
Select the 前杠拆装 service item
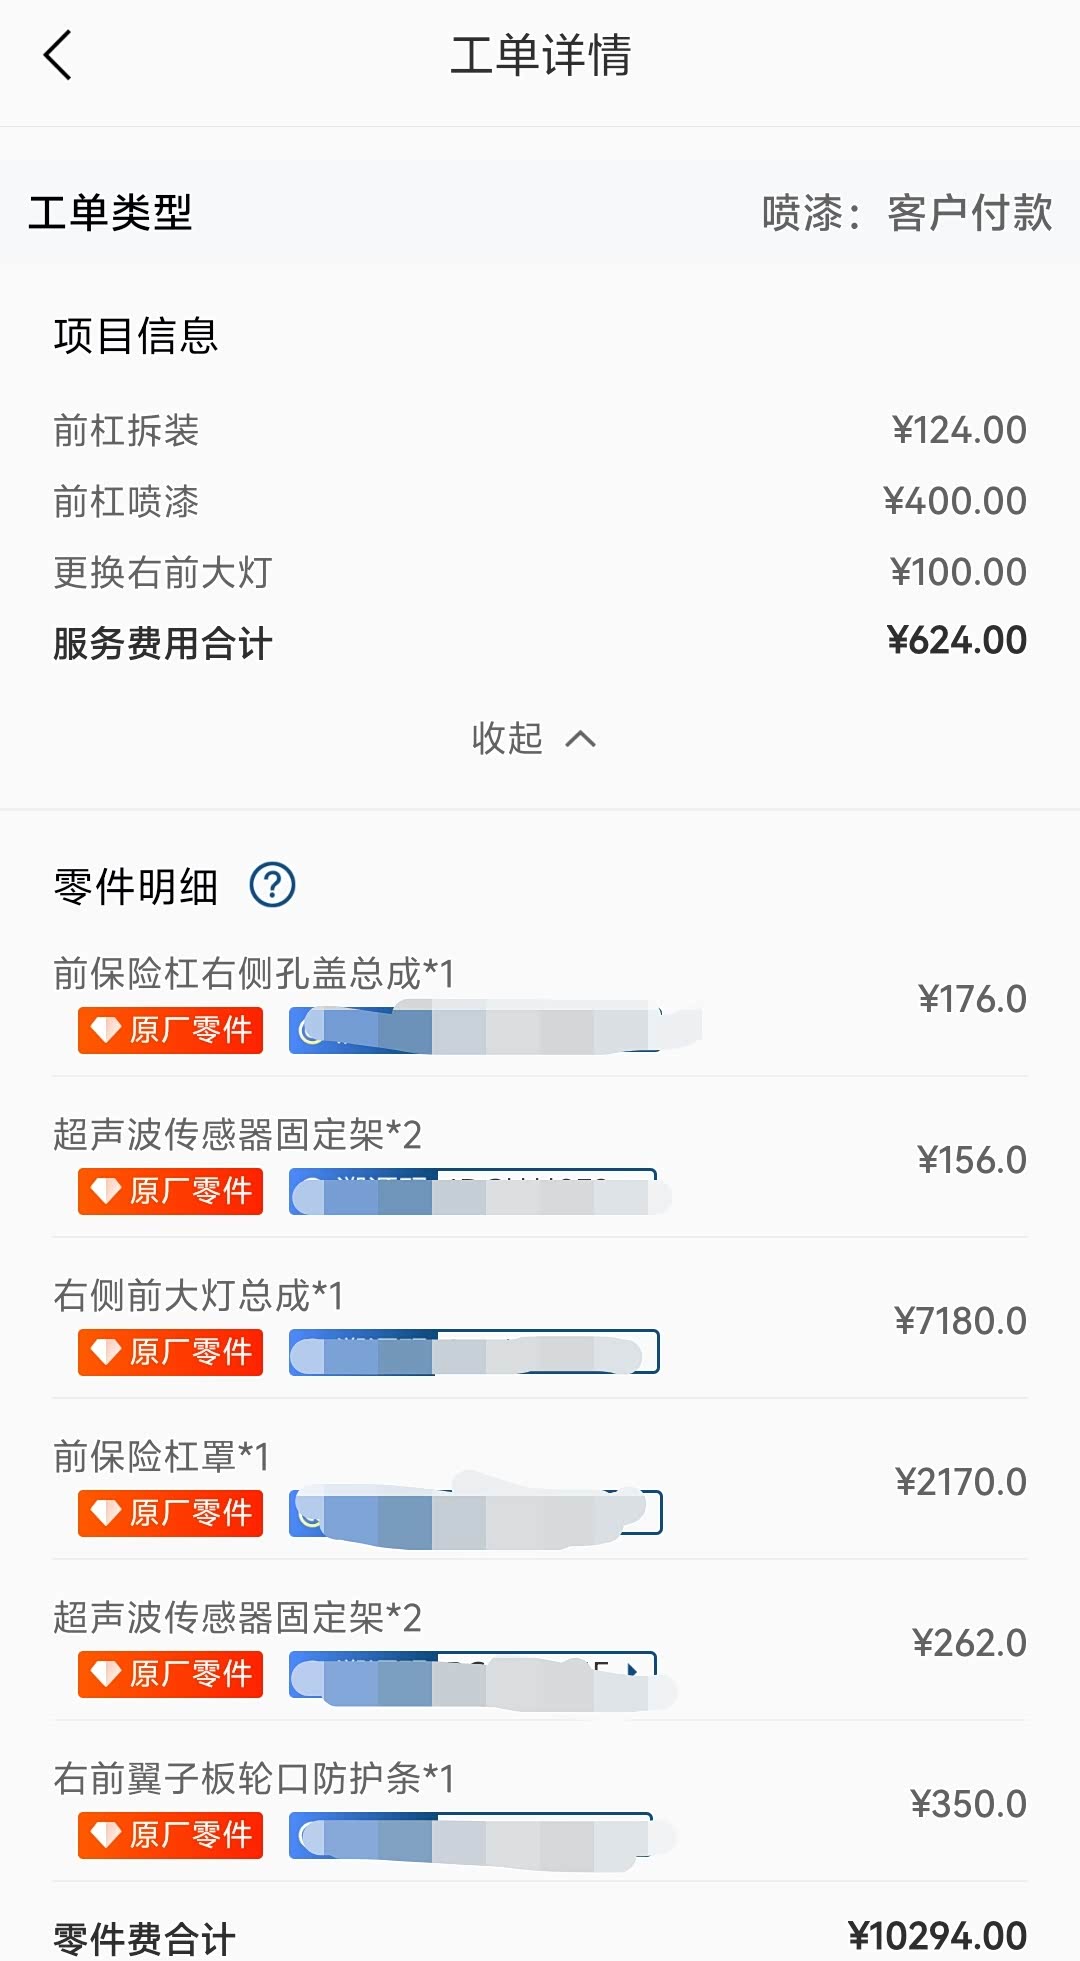(x=126, y=431)
